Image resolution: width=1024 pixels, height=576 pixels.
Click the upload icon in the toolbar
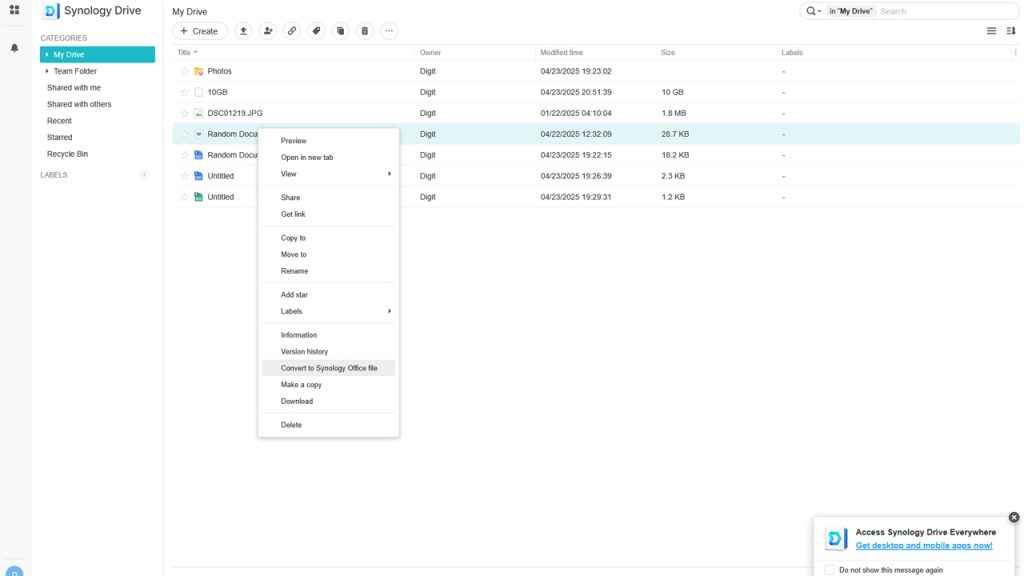(x=243, y=31)
